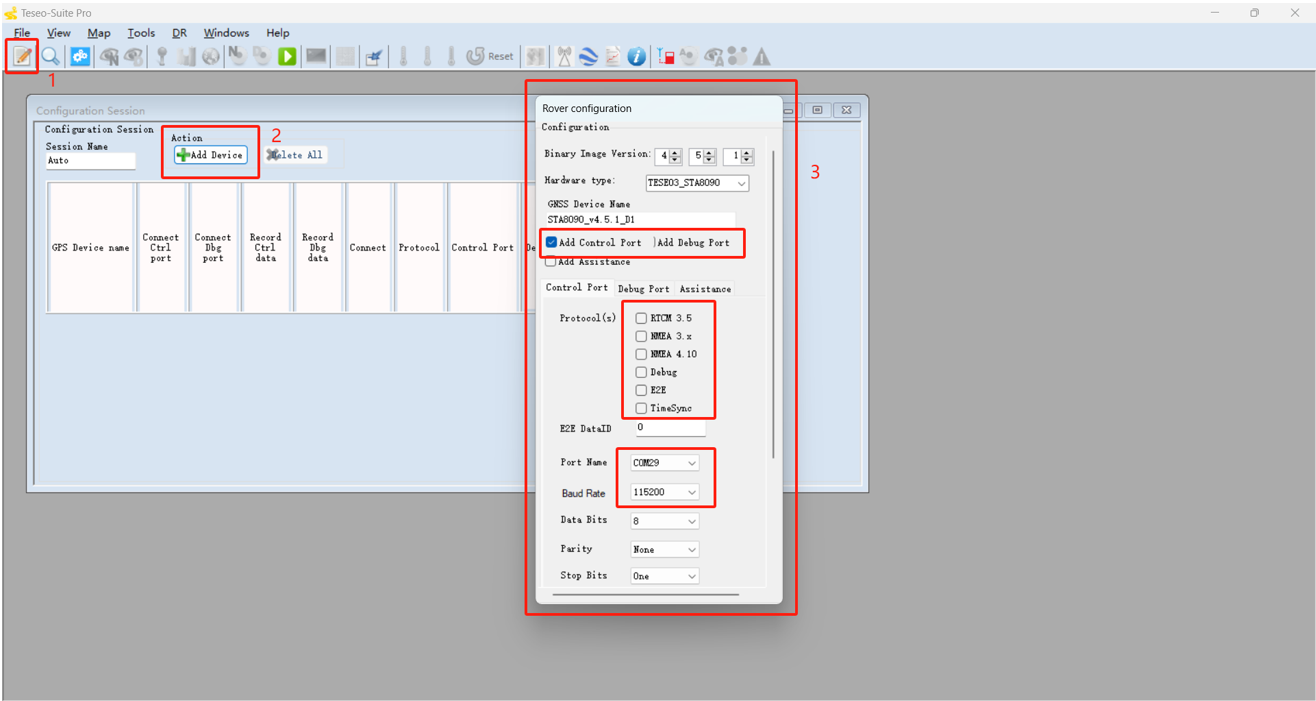Open the Hardware type TESEO3_STA8090 dropdown
1316x701 pixels.
[697, 183]
